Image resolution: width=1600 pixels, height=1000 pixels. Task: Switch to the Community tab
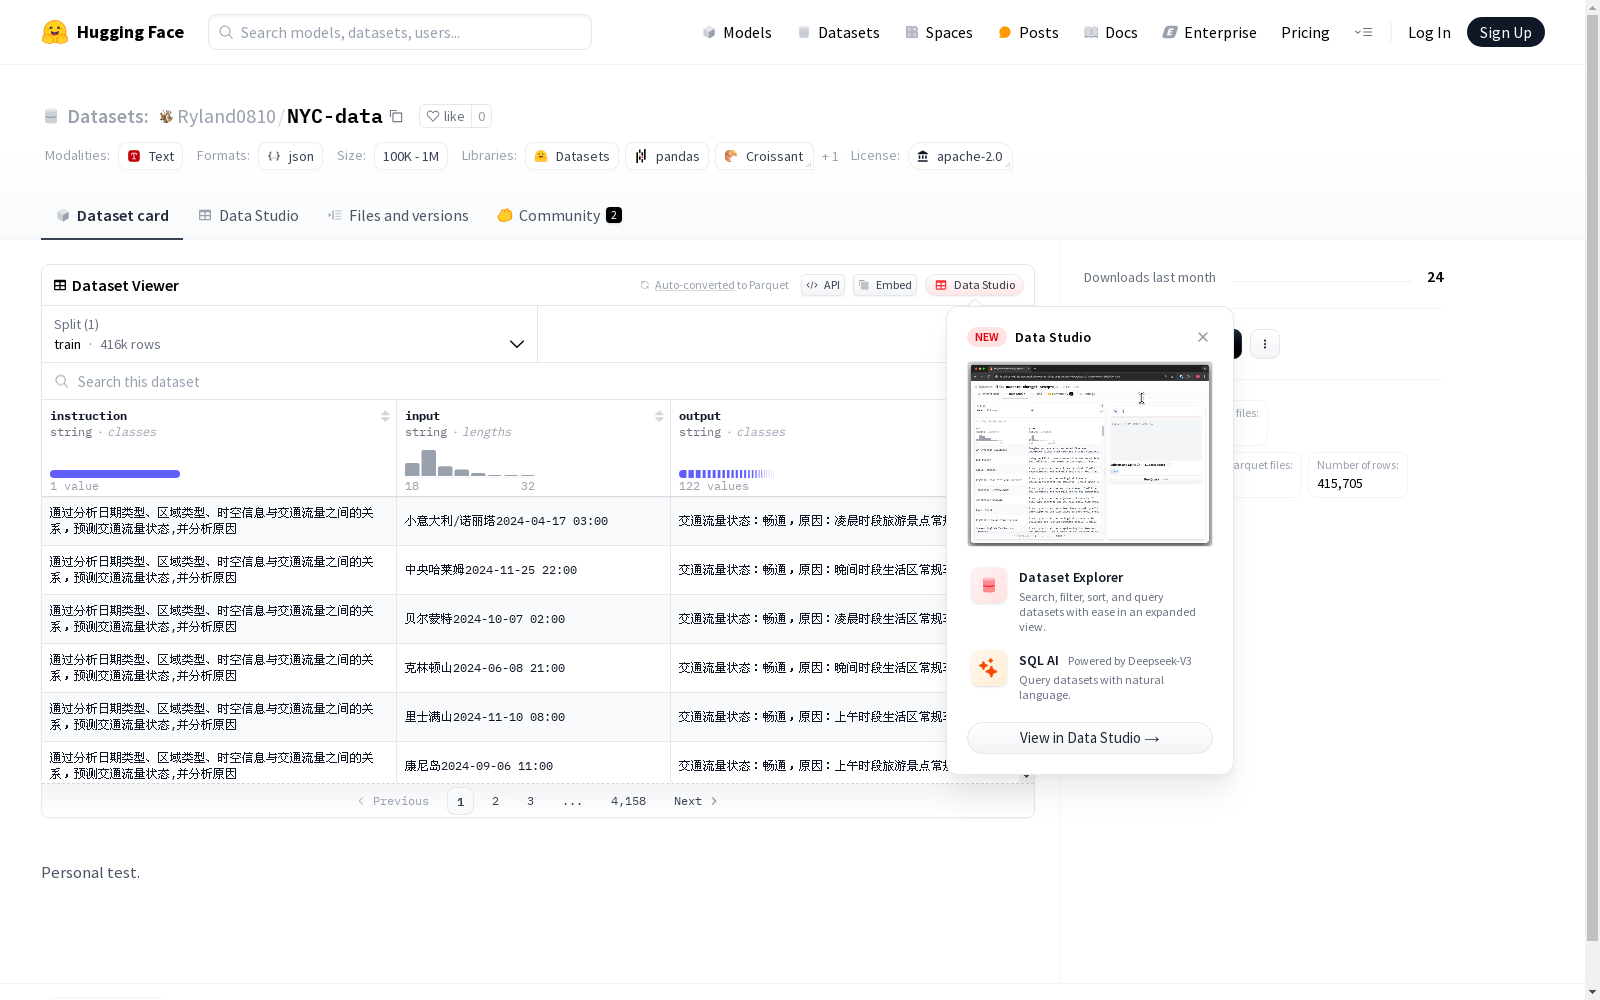[559, 215]
